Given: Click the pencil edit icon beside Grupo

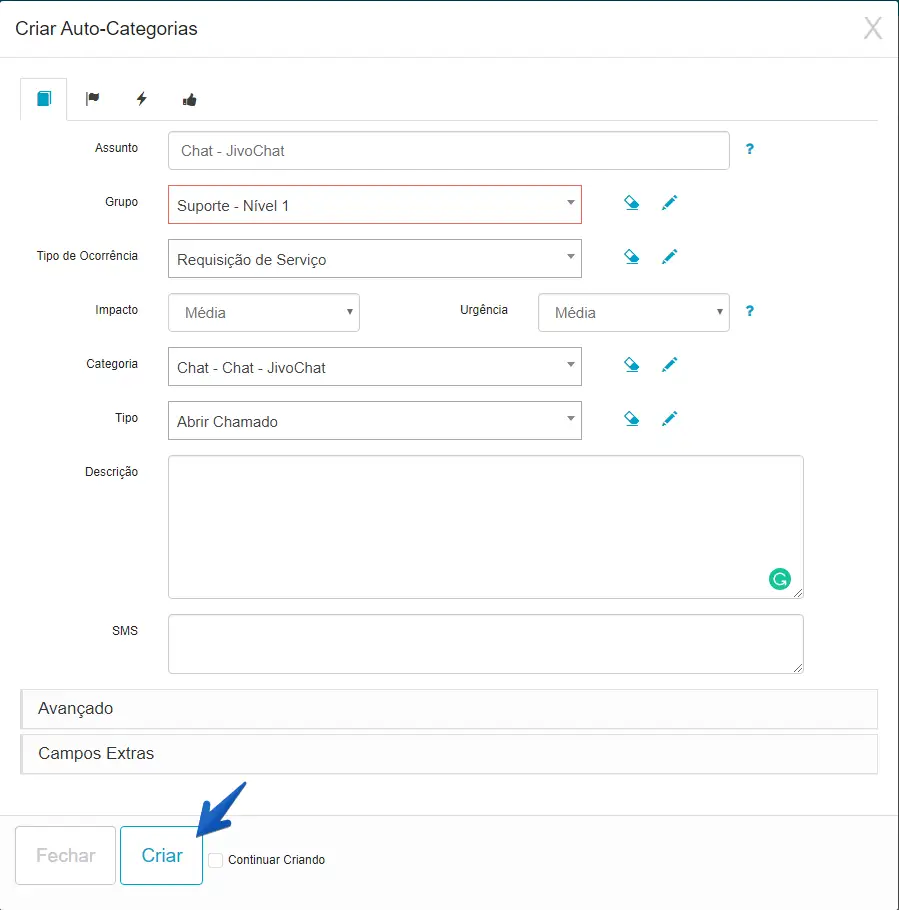Looking at the screenshot, I should 670,203.
